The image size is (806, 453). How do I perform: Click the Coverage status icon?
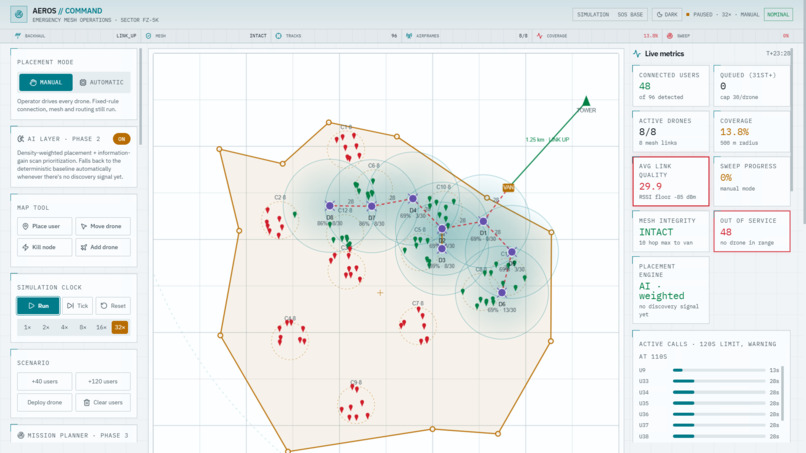pos(539,36)
